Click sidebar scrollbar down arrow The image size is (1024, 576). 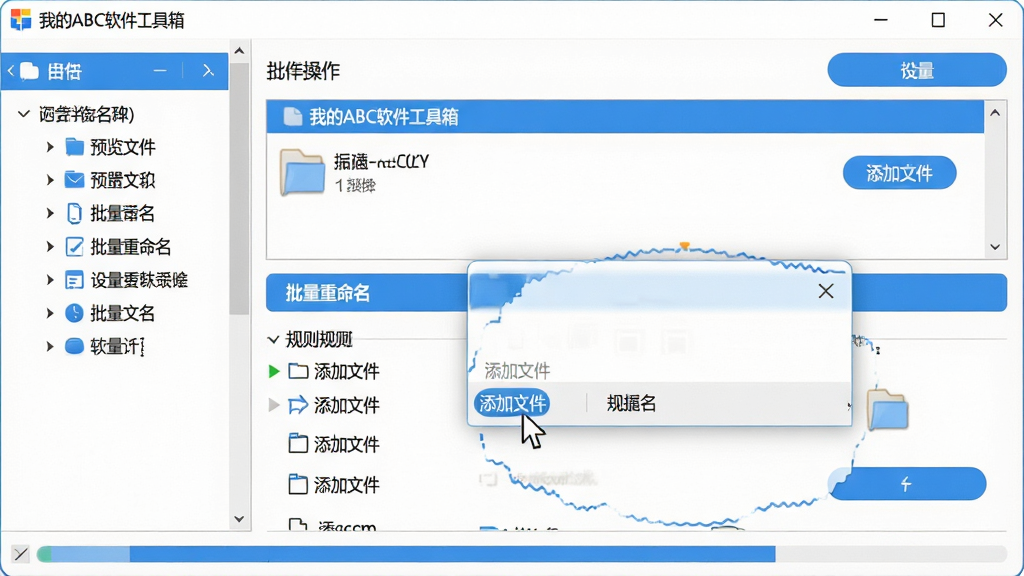tap(239, 519)
